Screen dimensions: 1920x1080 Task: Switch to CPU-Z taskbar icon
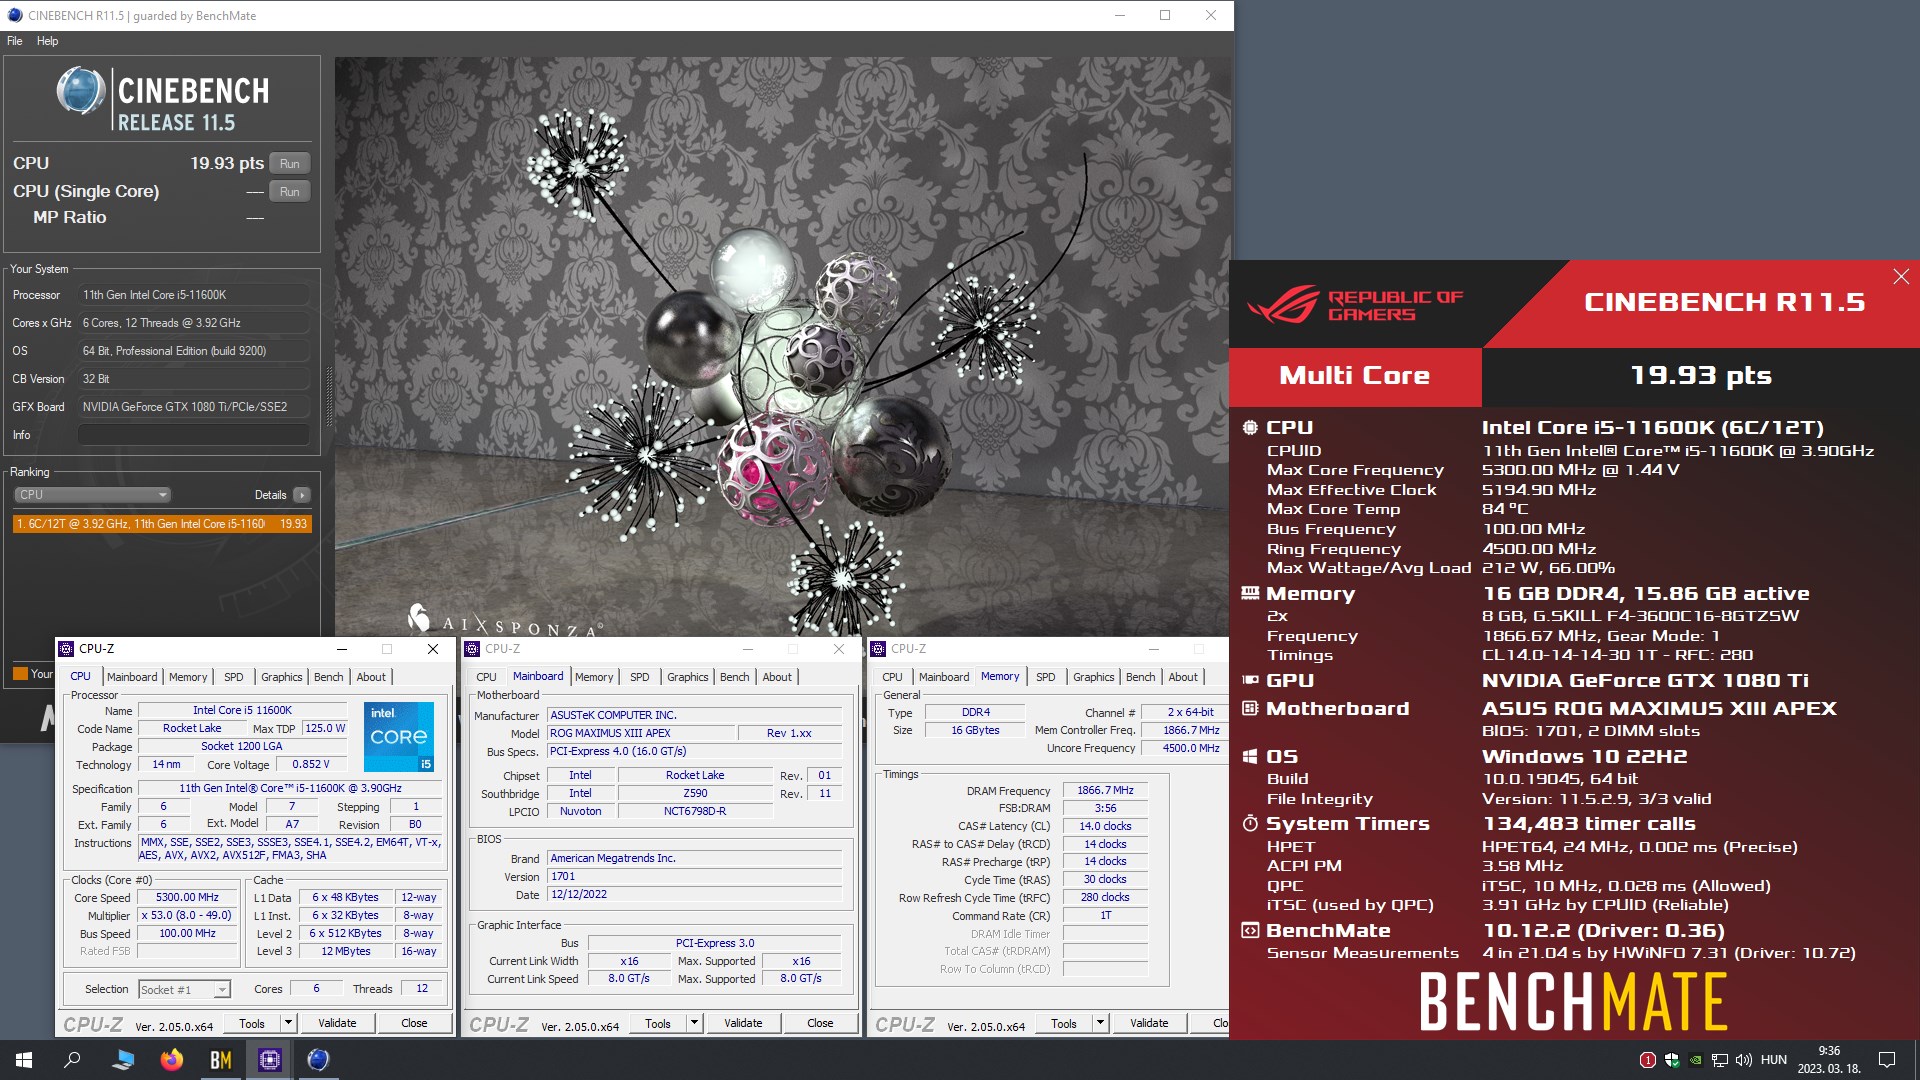[x=270, y=1060]
